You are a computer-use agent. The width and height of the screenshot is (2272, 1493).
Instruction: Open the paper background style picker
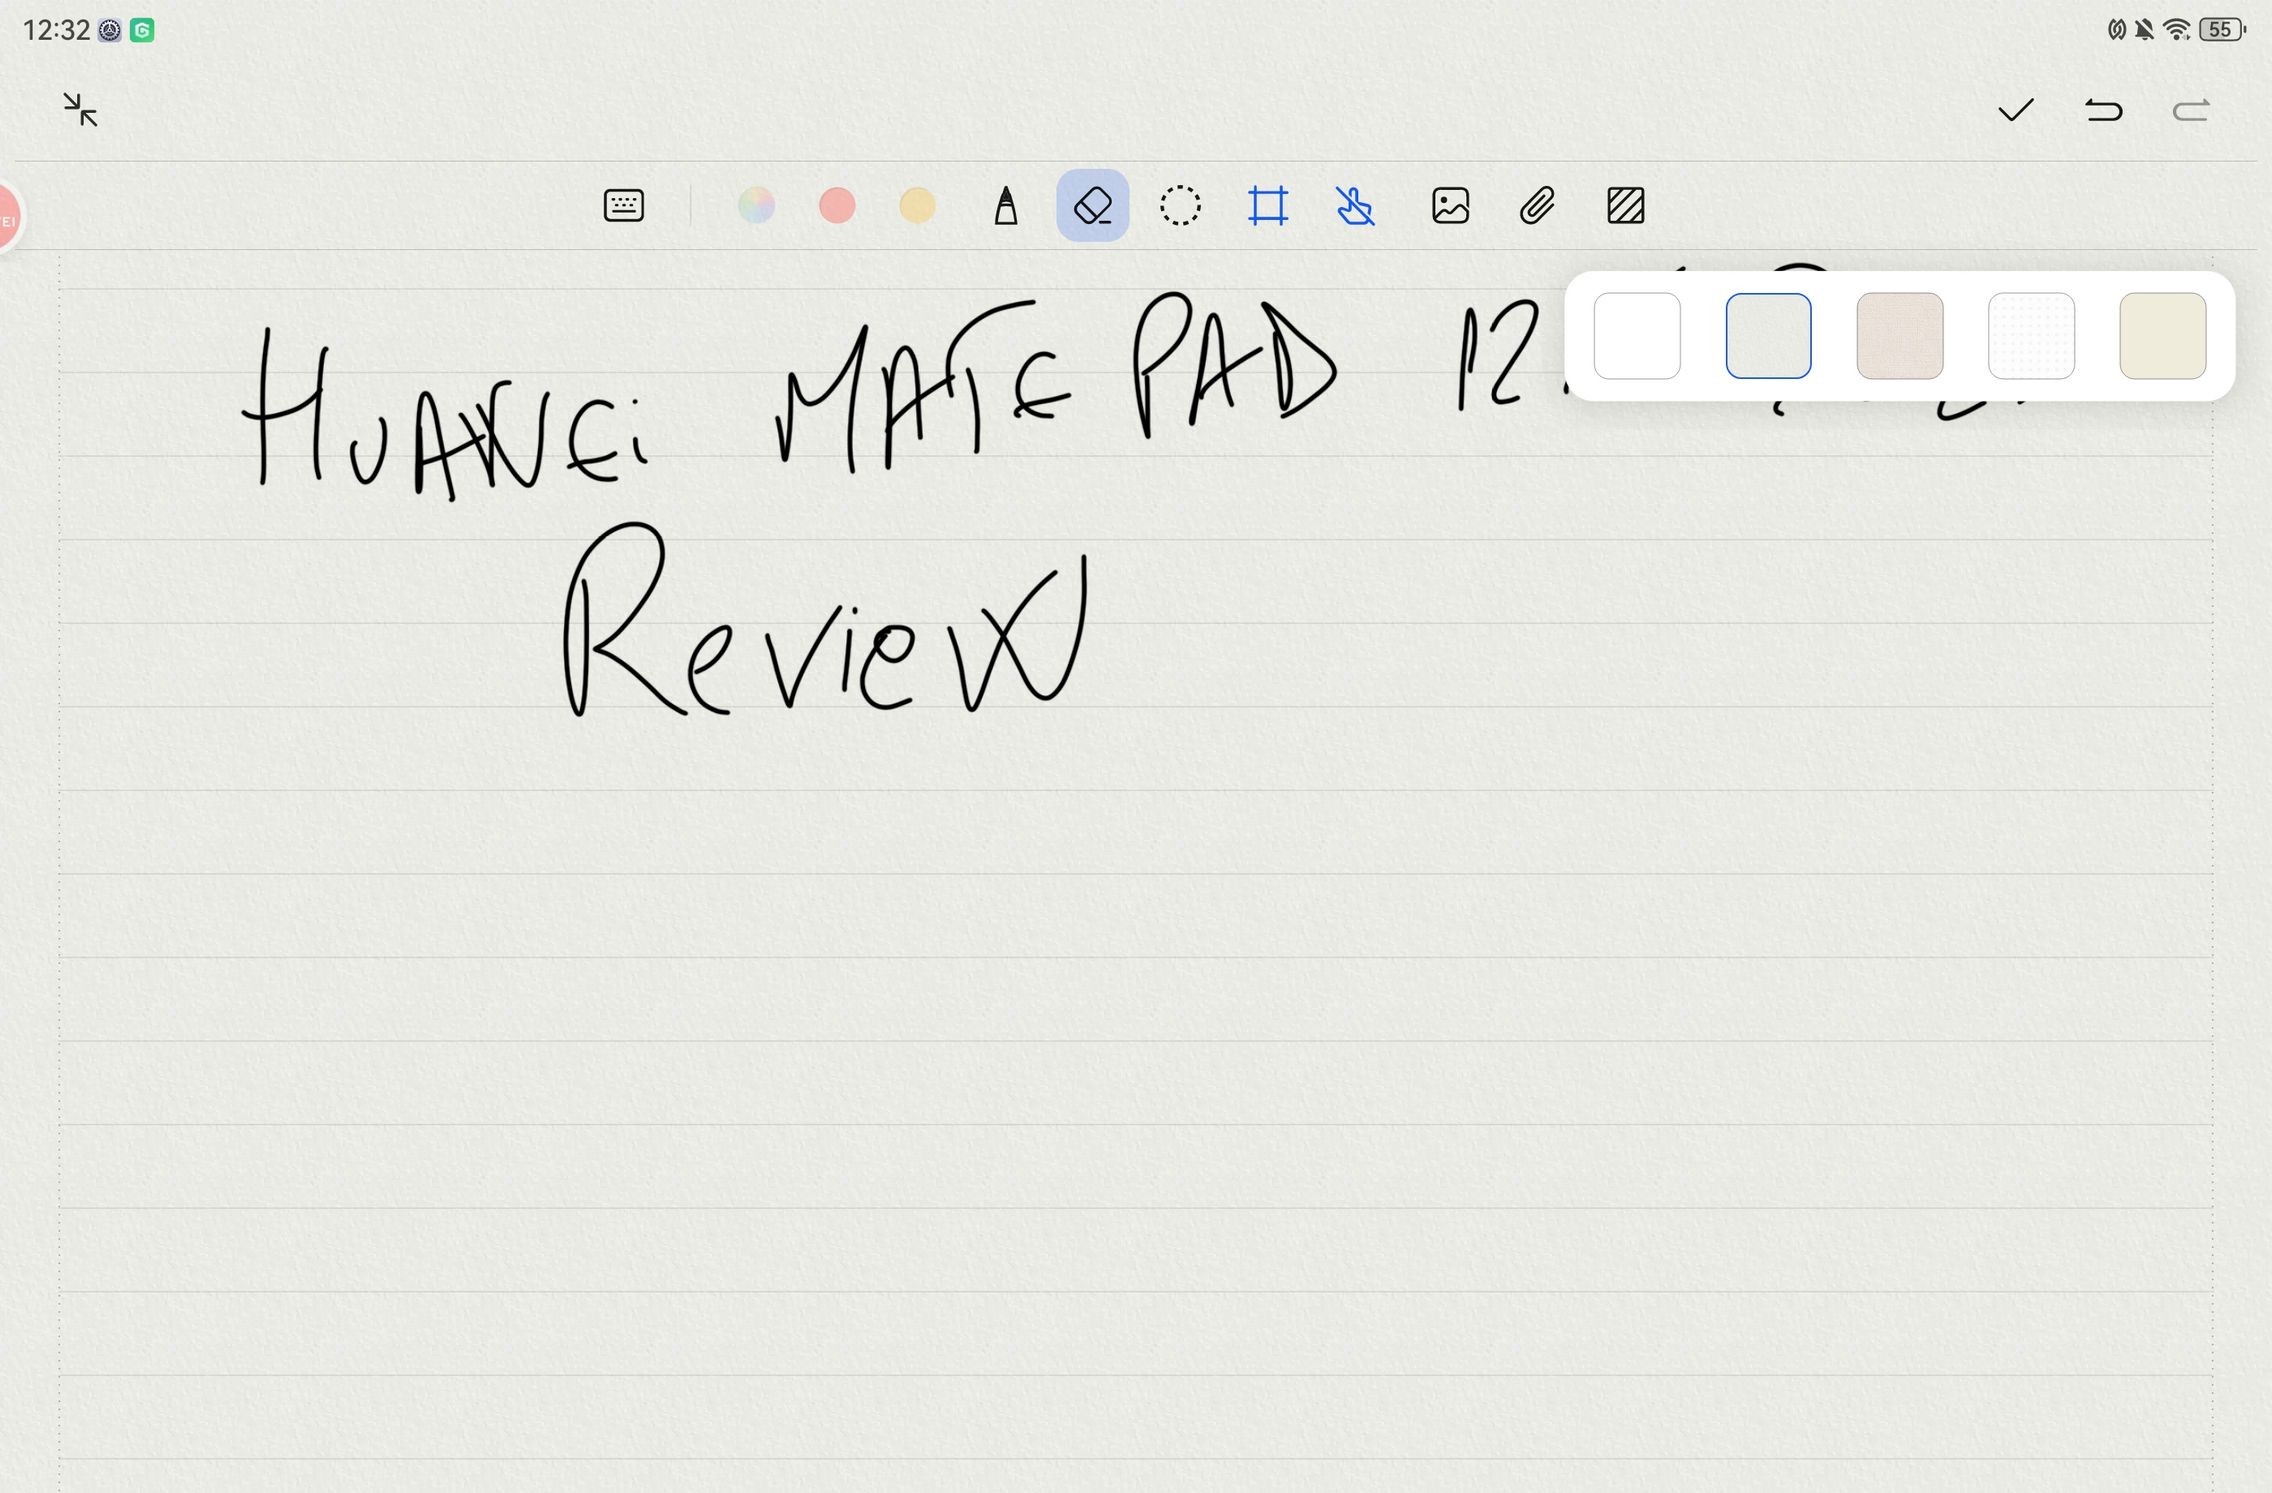(1625, 206)
